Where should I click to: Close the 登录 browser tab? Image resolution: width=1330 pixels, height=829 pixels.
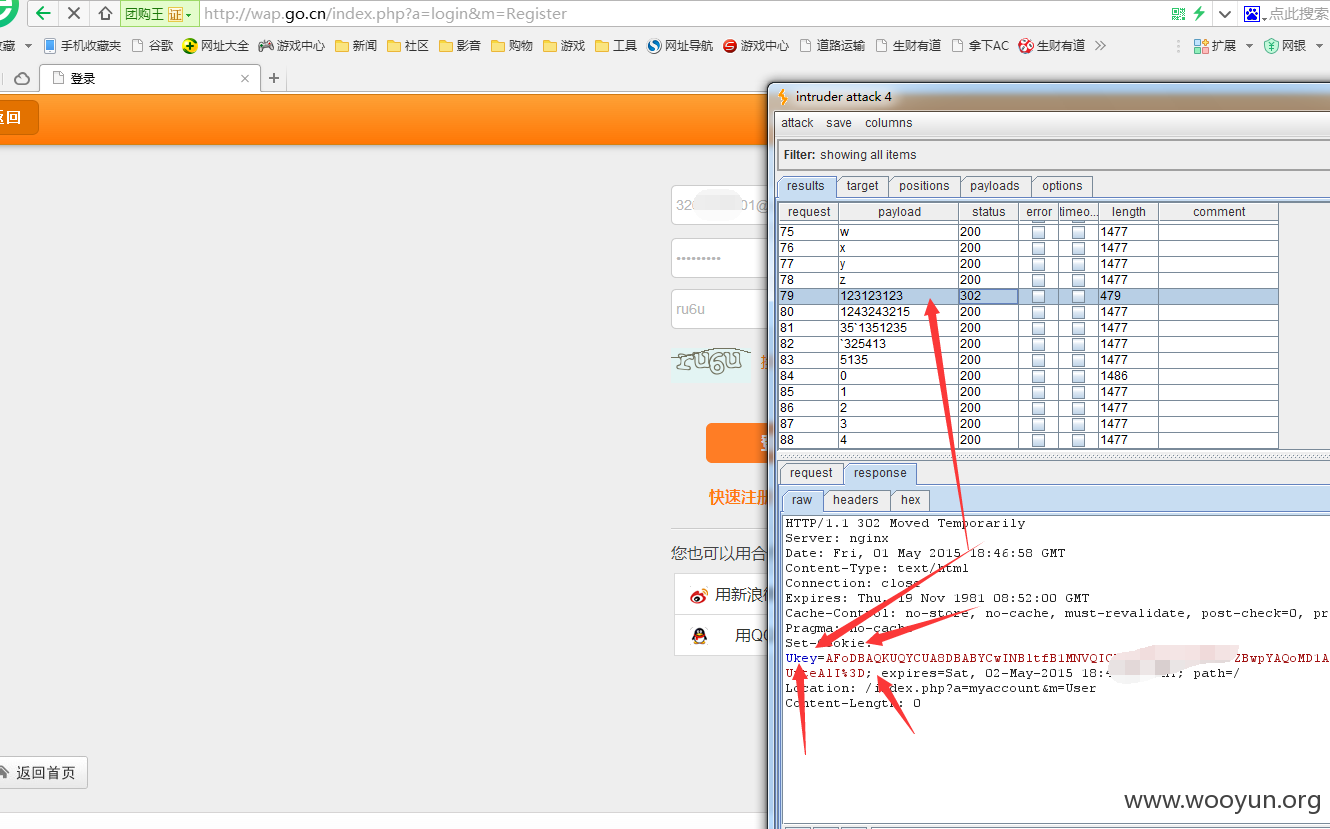point(246,78)
